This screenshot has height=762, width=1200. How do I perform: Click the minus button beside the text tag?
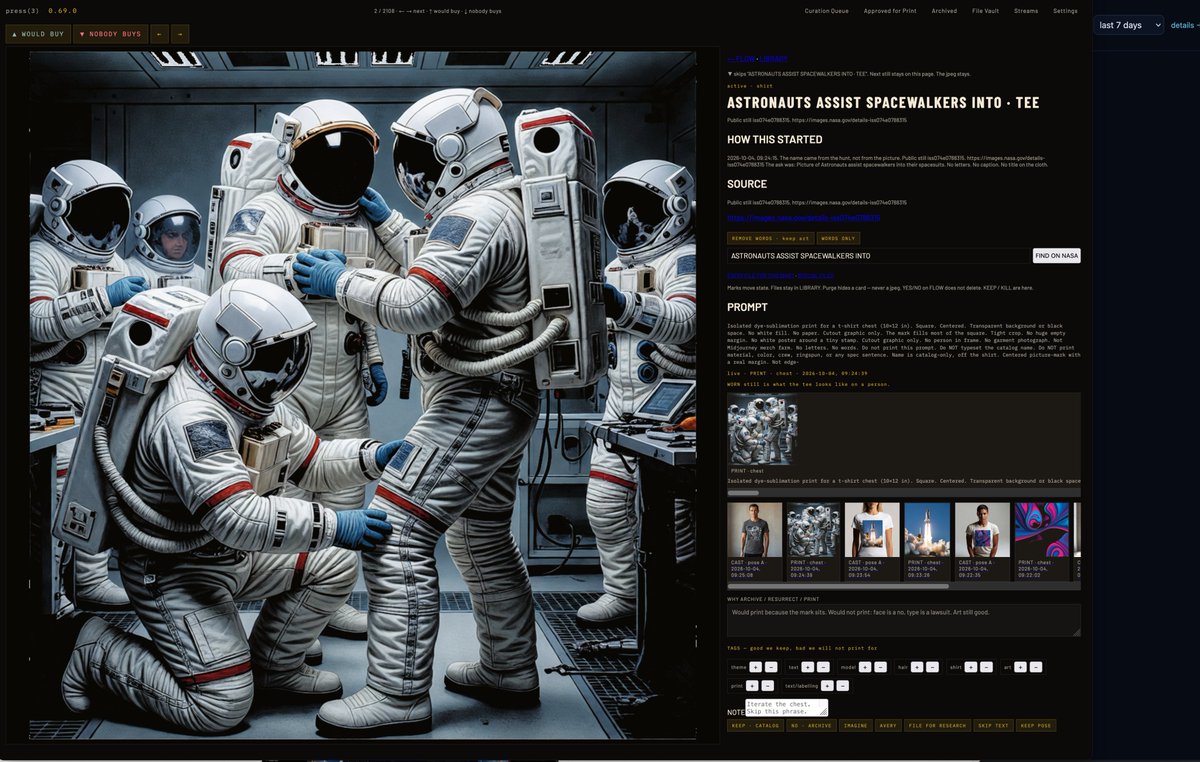tap(823, 667)
